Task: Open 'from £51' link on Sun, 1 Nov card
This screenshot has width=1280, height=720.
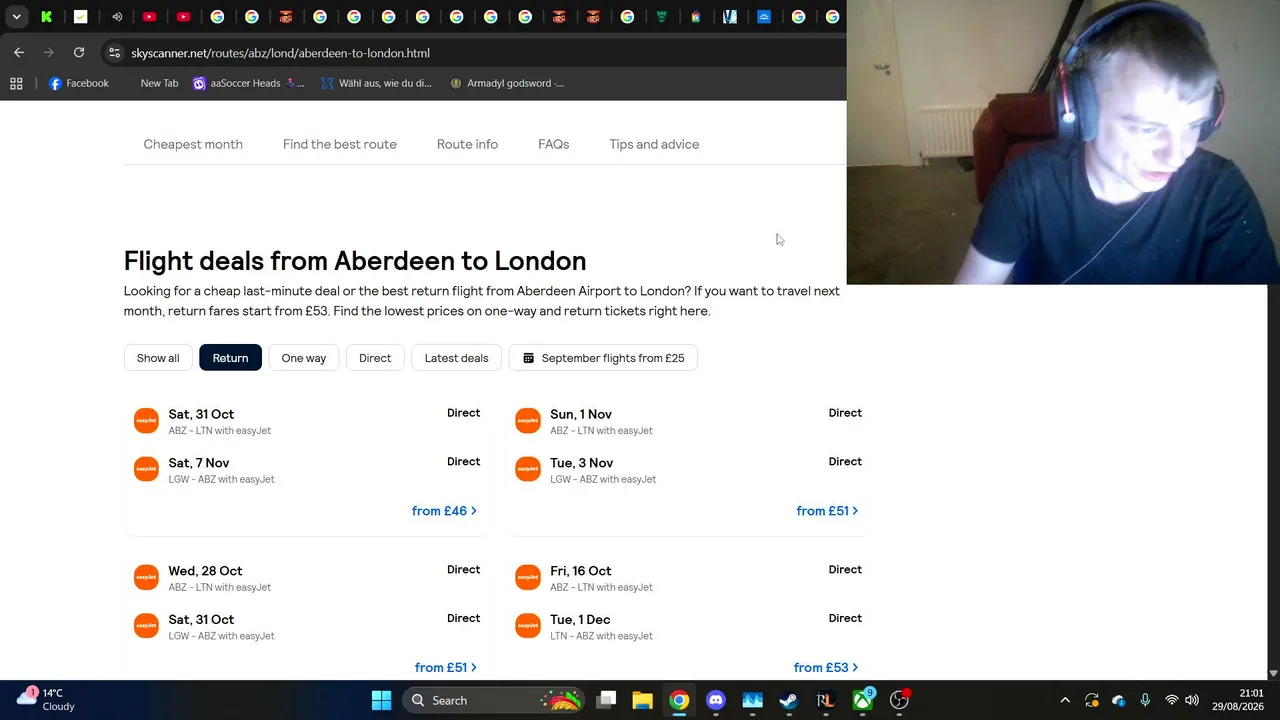Action: pos(827,511)
